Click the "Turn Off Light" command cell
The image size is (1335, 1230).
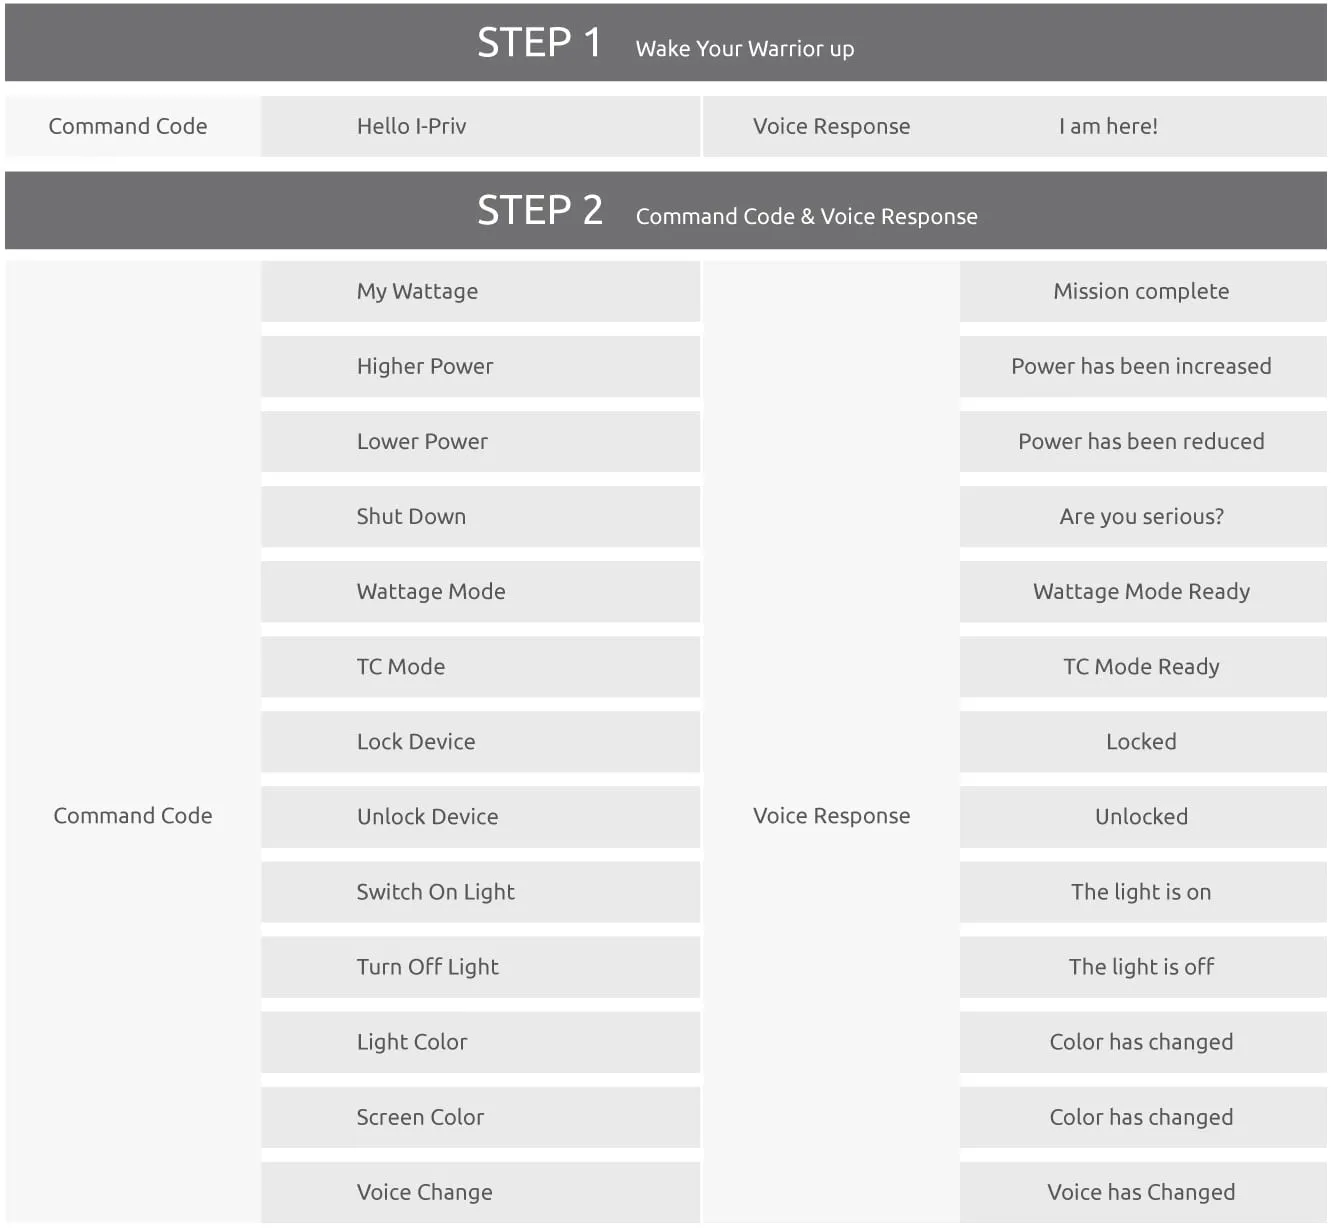(x=480, y=967)
